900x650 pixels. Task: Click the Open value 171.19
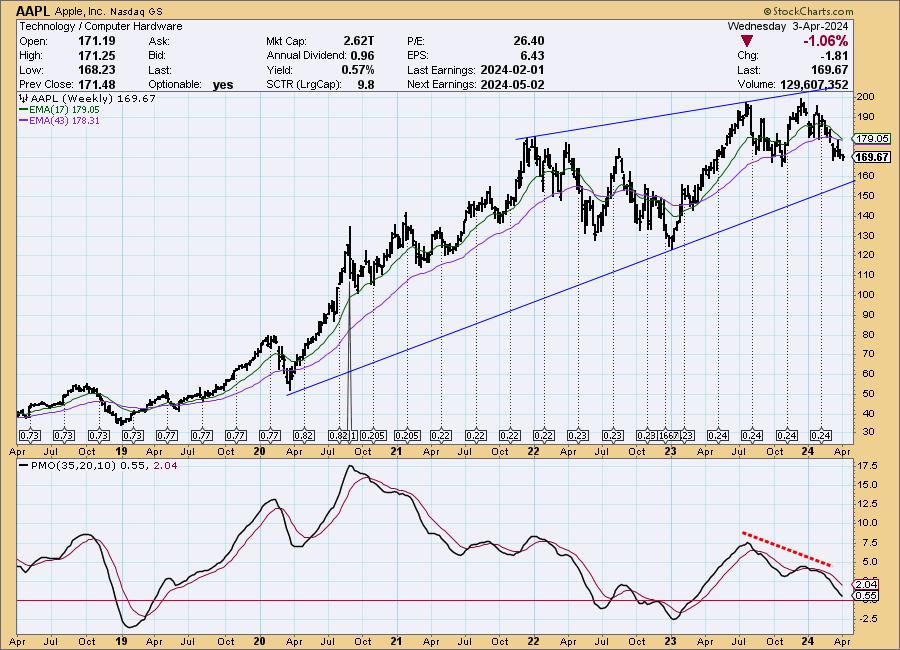(96, 41)
